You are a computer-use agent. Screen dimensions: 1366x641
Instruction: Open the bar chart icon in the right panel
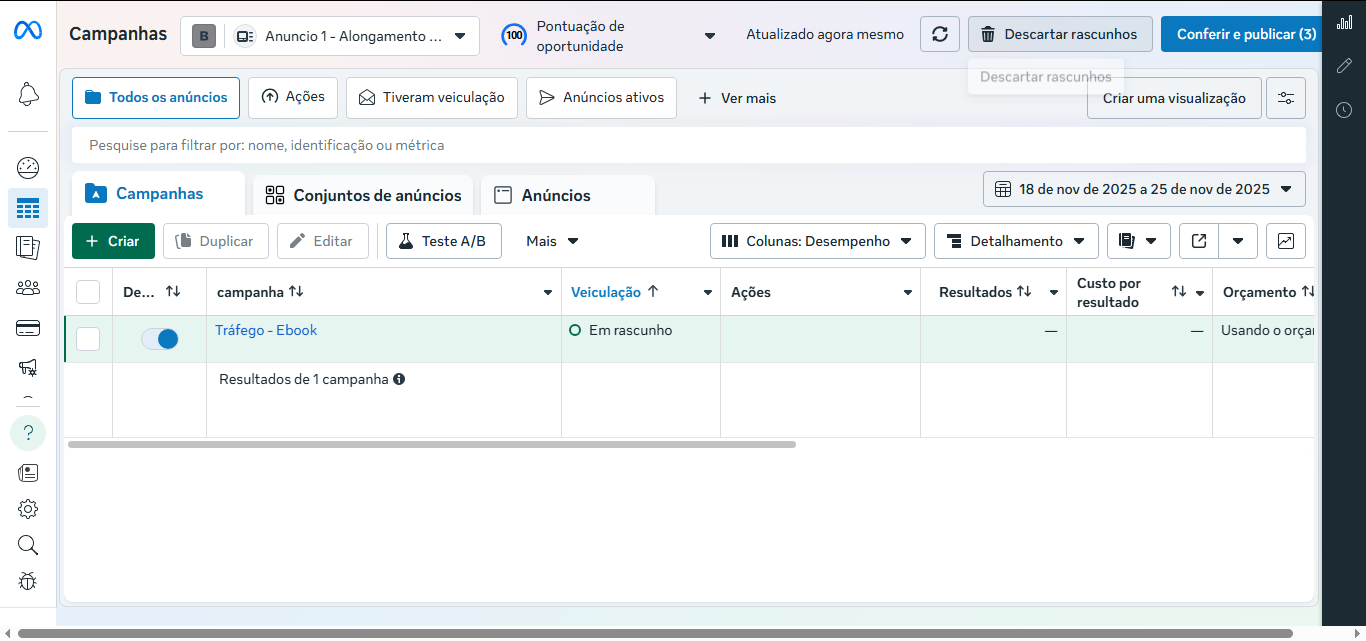click(1344, 22)
